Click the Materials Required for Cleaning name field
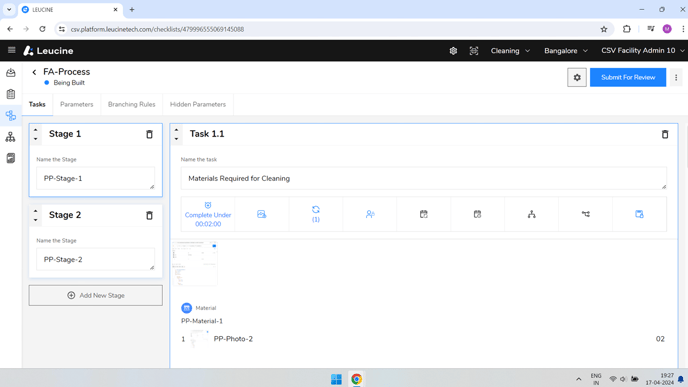The width and height of the screenshot is (688, 387). click(x=423, y=179)
